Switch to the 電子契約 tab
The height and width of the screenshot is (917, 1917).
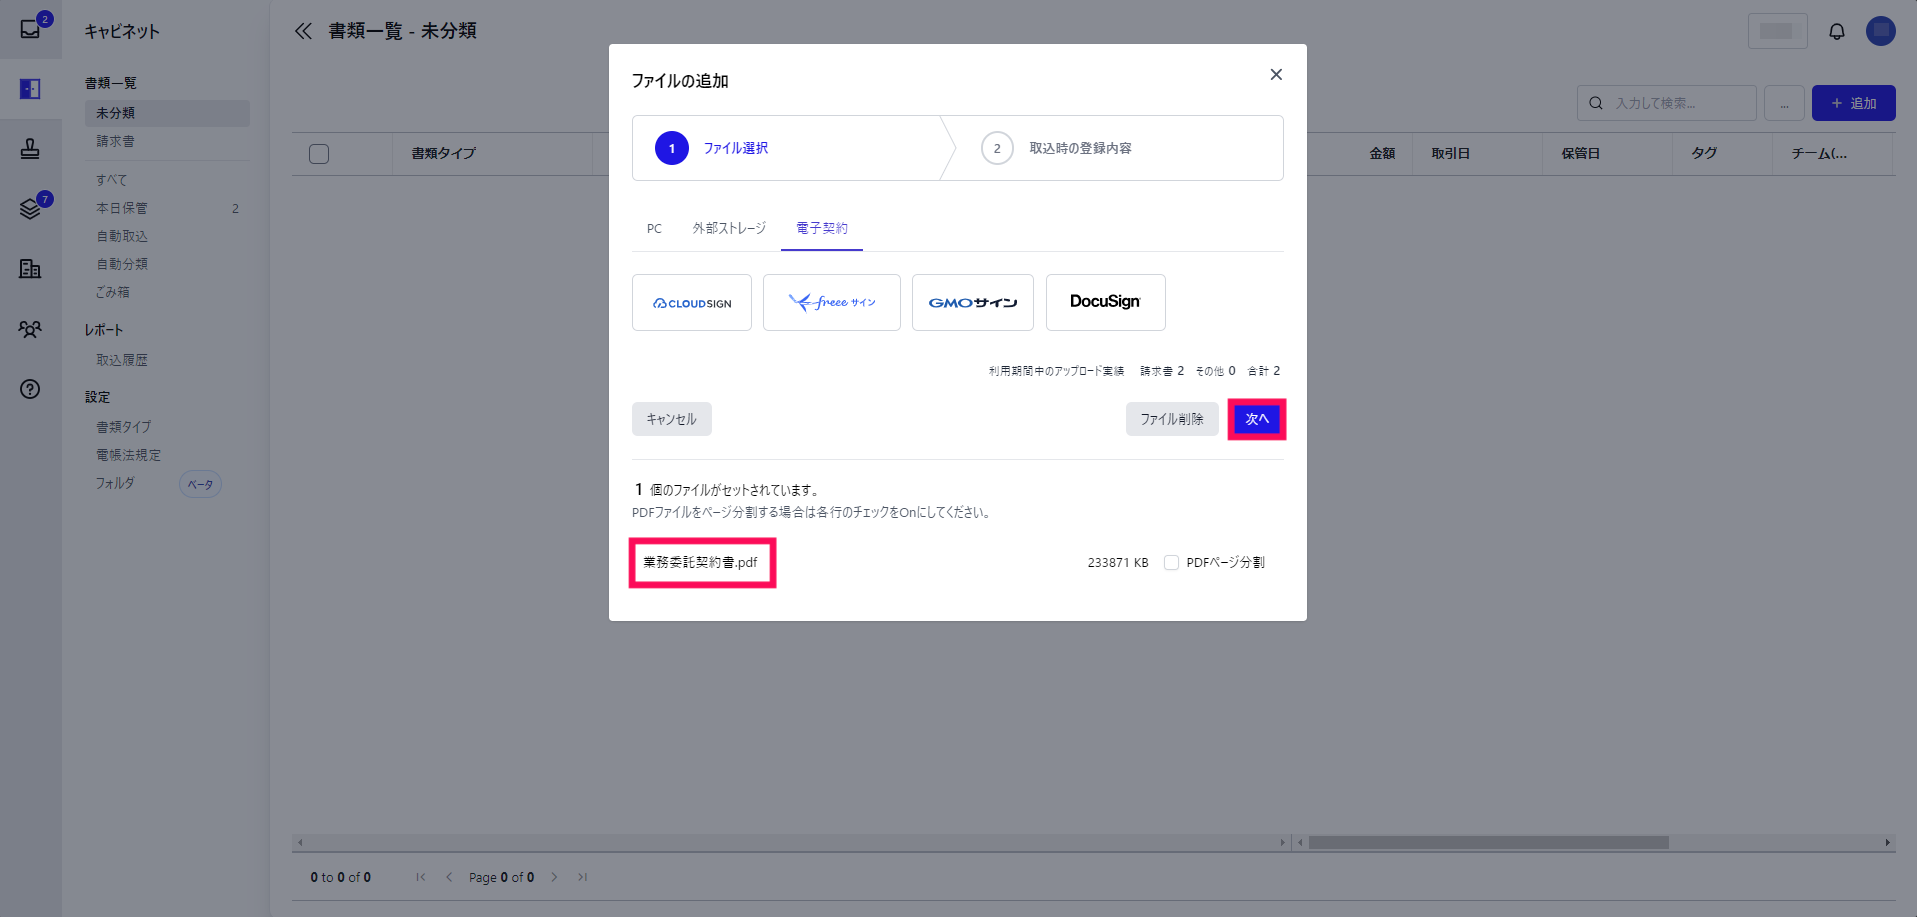(x=822, y=229)
